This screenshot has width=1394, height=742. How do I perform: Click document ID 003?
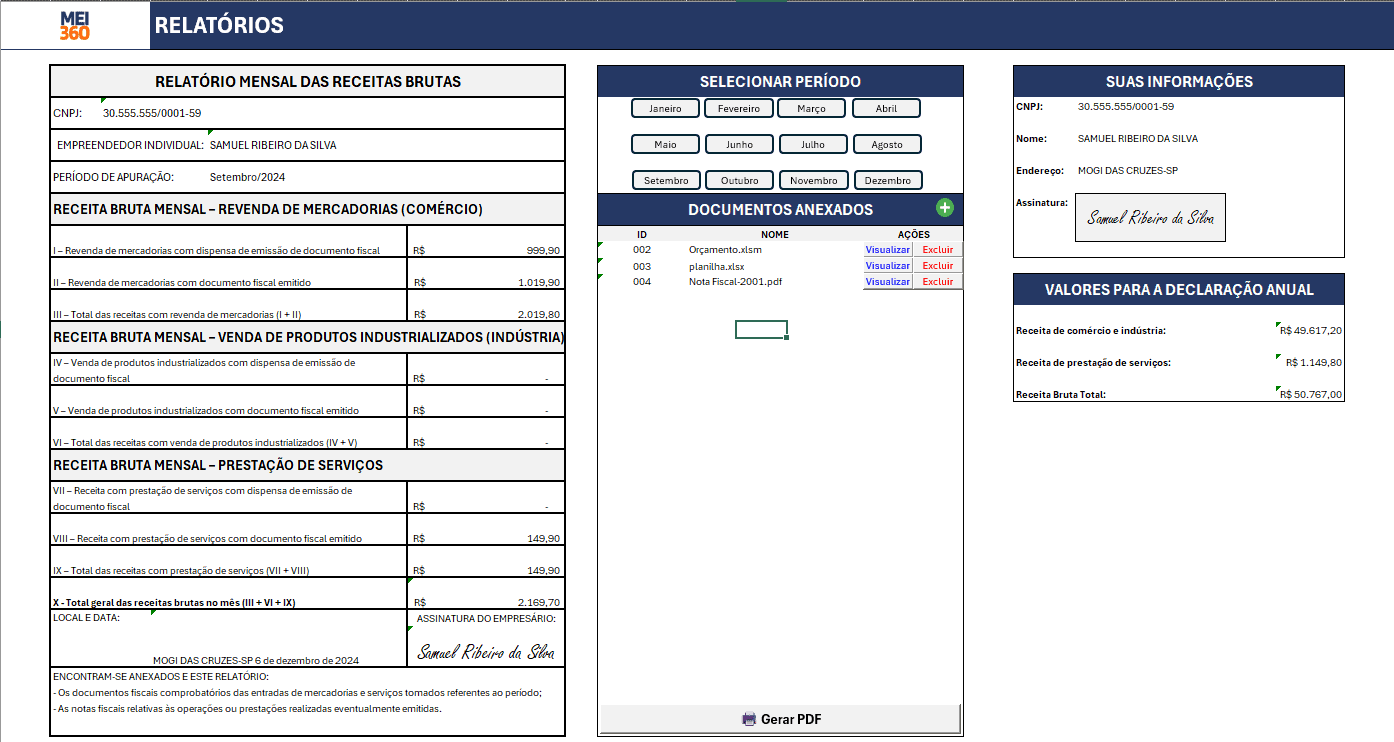point(642,266)
